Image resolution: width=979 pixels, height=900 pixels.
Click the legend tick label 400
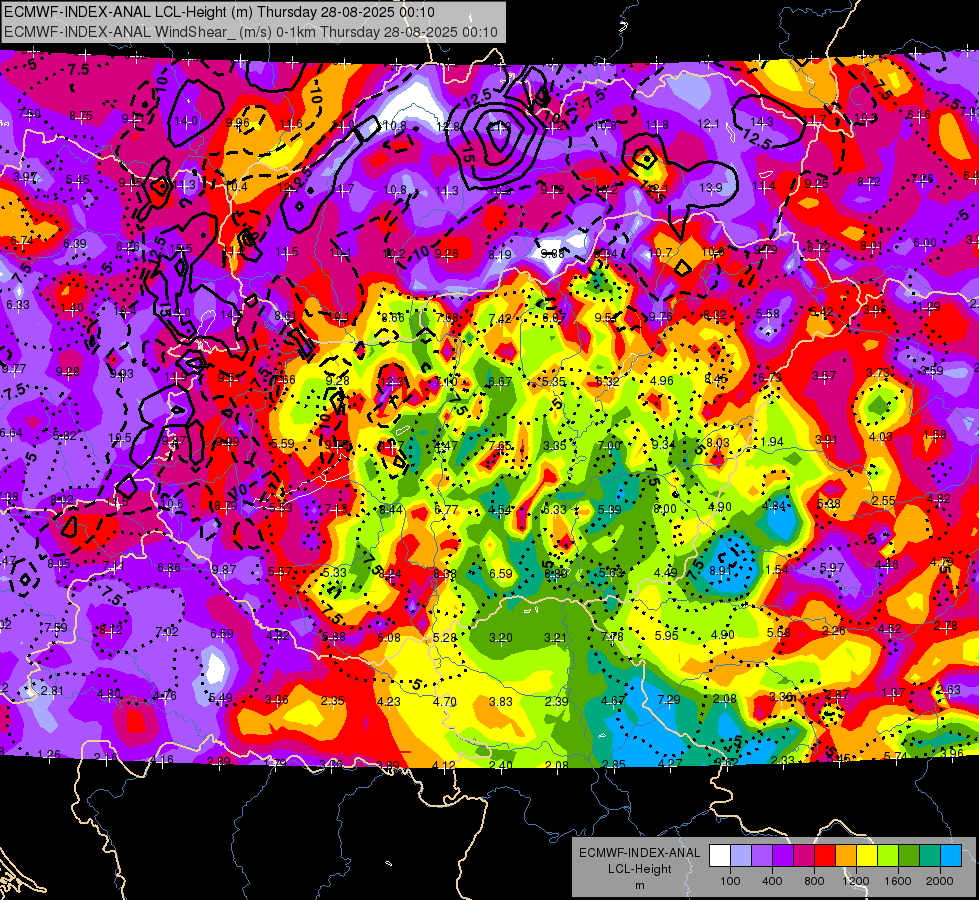point(772,881)
